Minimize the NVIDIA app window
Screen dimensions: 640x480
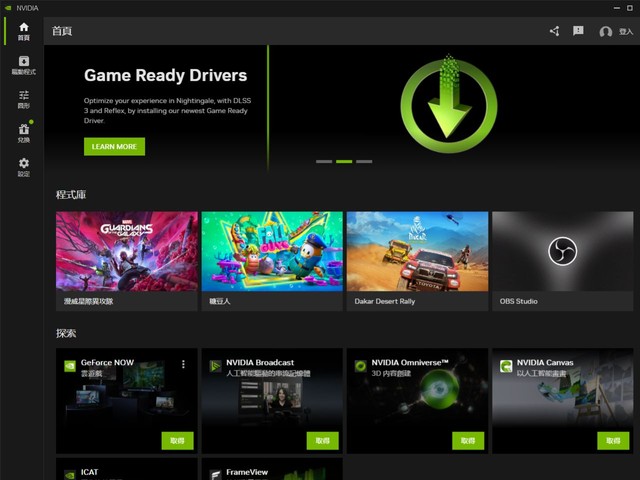coord(617,8)
